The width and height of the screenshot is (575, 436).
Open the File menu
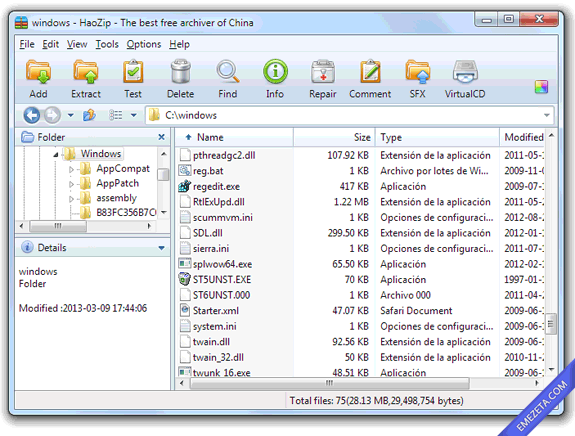[x=27, y=44]
